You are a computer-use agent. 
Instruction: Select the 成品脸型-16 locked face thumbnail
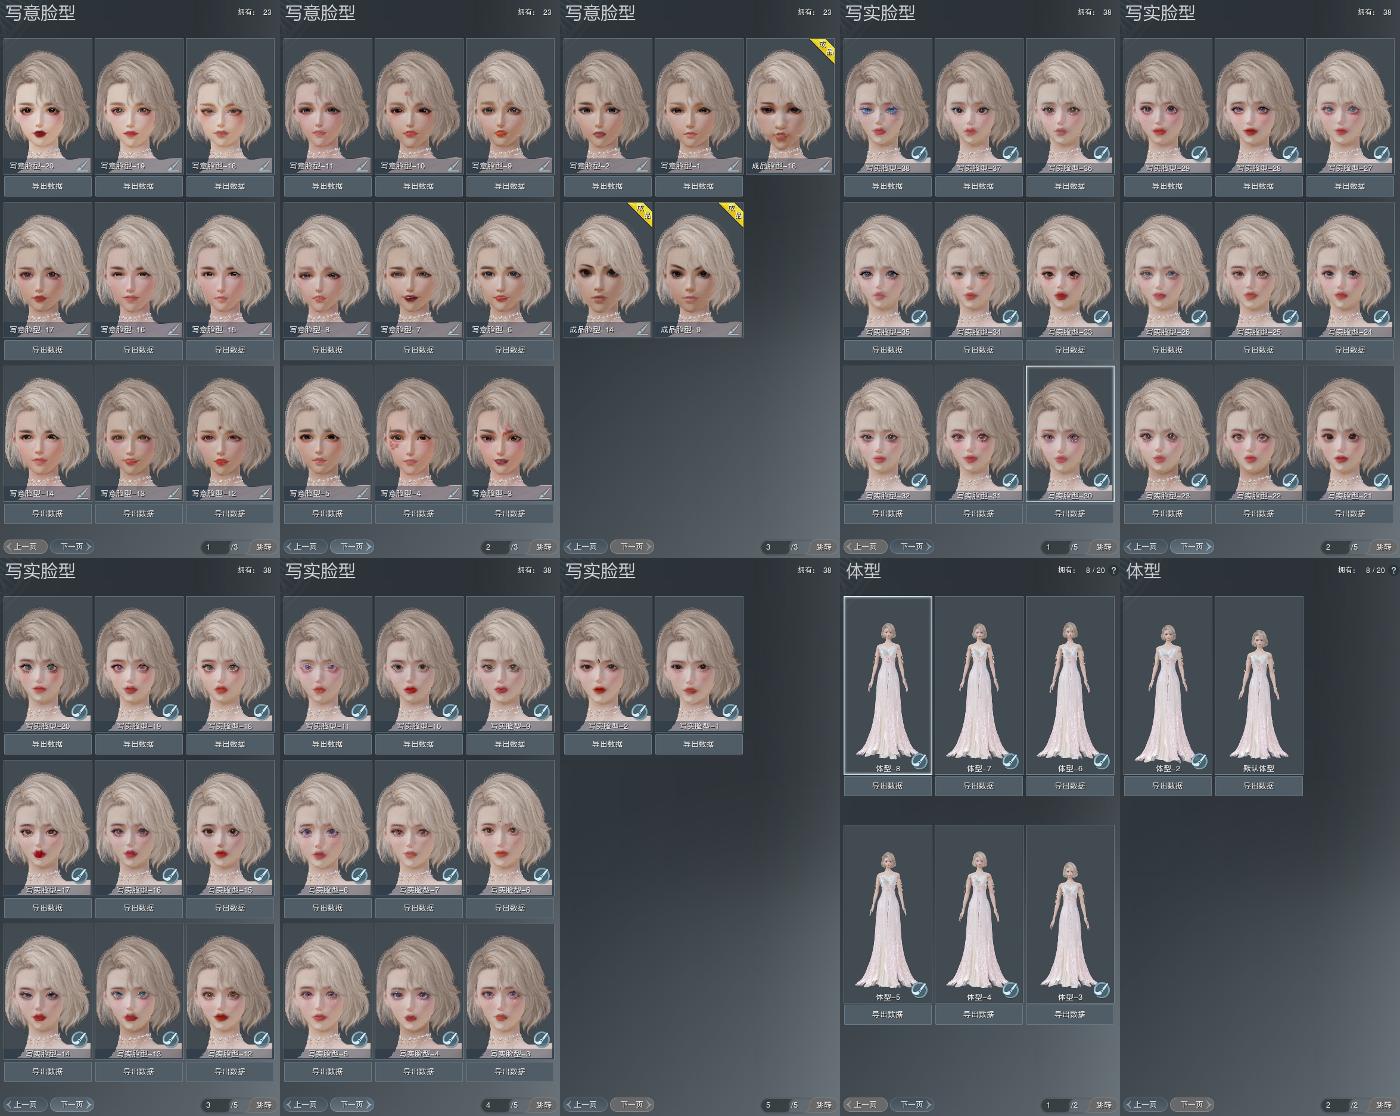(790, 106)
